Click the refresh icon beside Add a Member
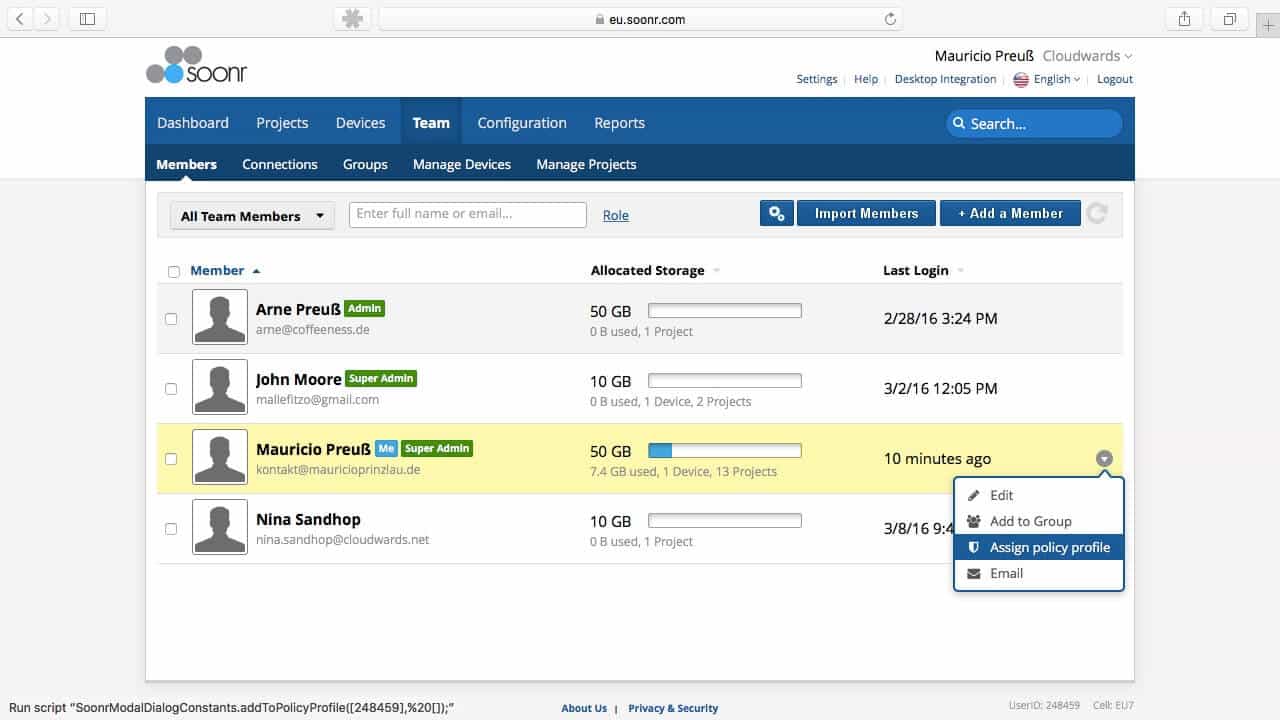This screenshot has height=720, width=1280. (x=1097, y=213)
